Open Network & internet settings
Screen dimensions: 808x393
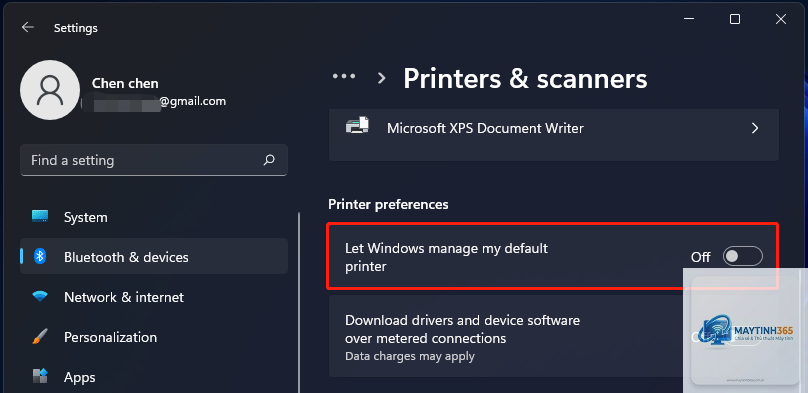[154, 297]
